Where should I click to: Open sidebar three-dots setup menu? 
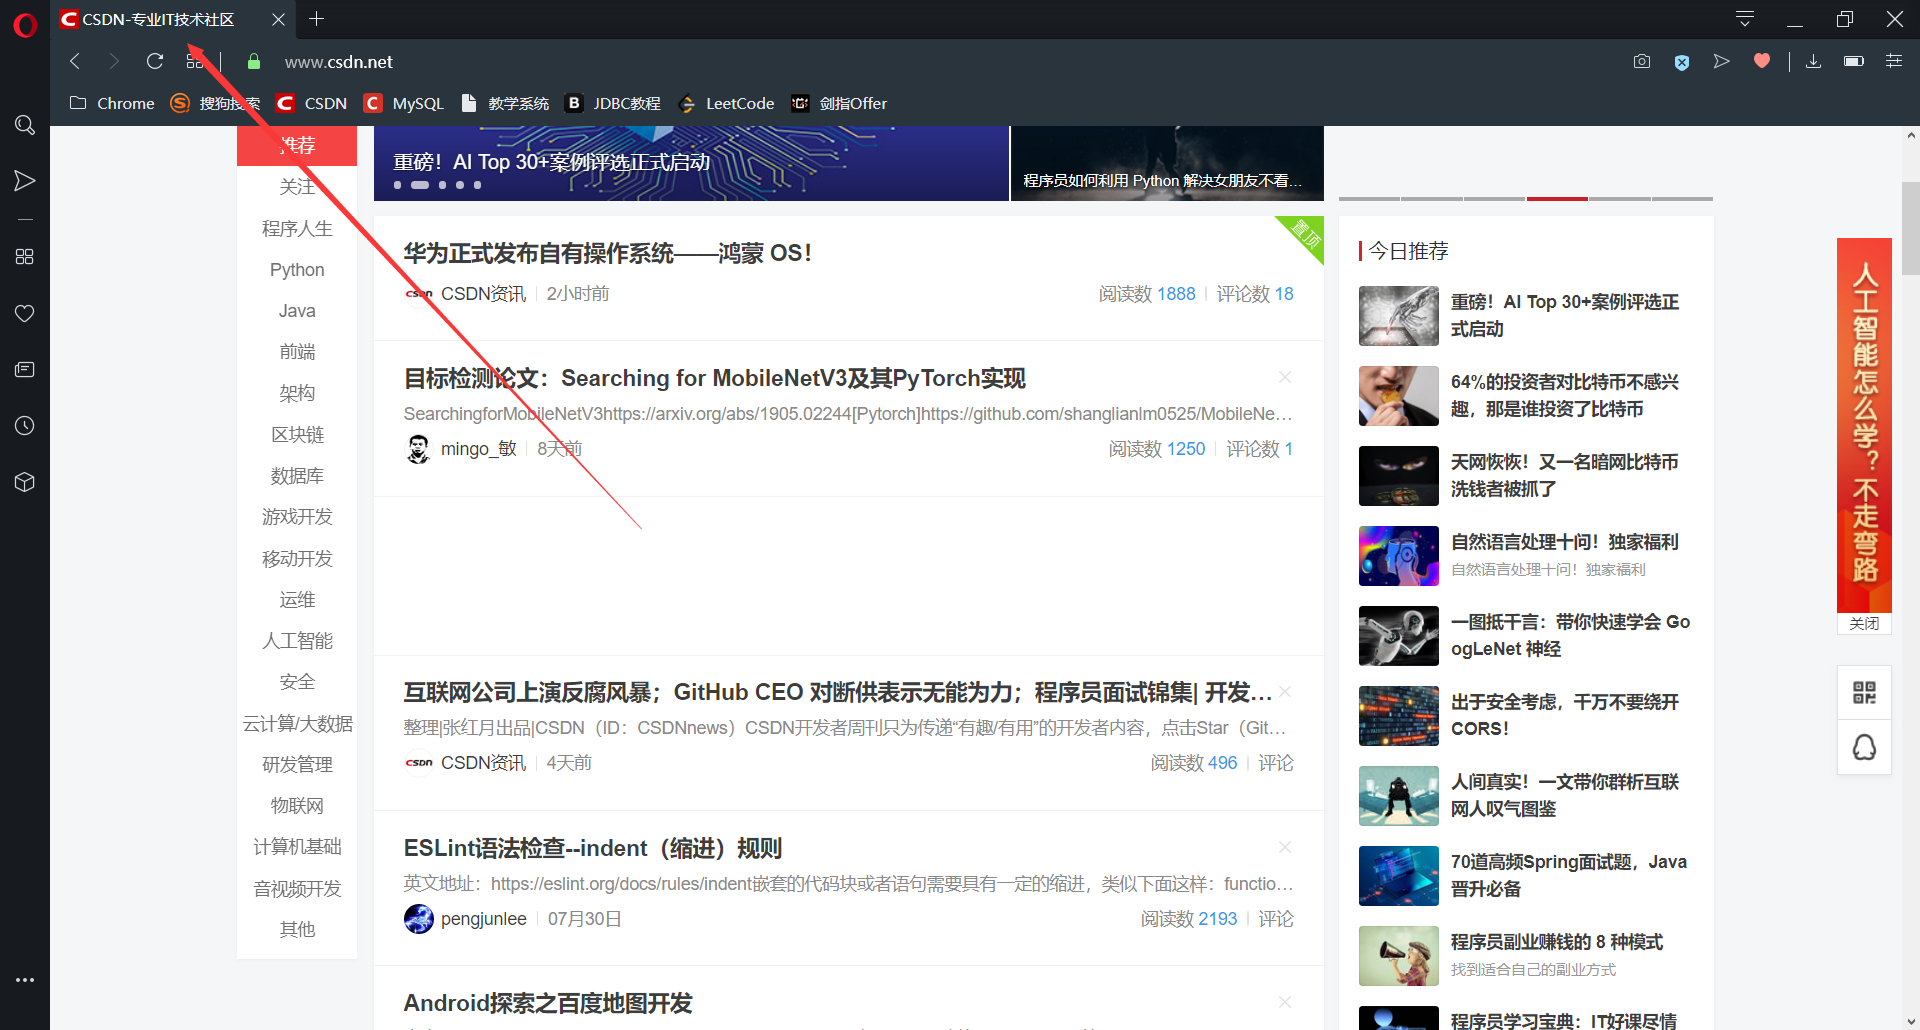pos(25,980)
